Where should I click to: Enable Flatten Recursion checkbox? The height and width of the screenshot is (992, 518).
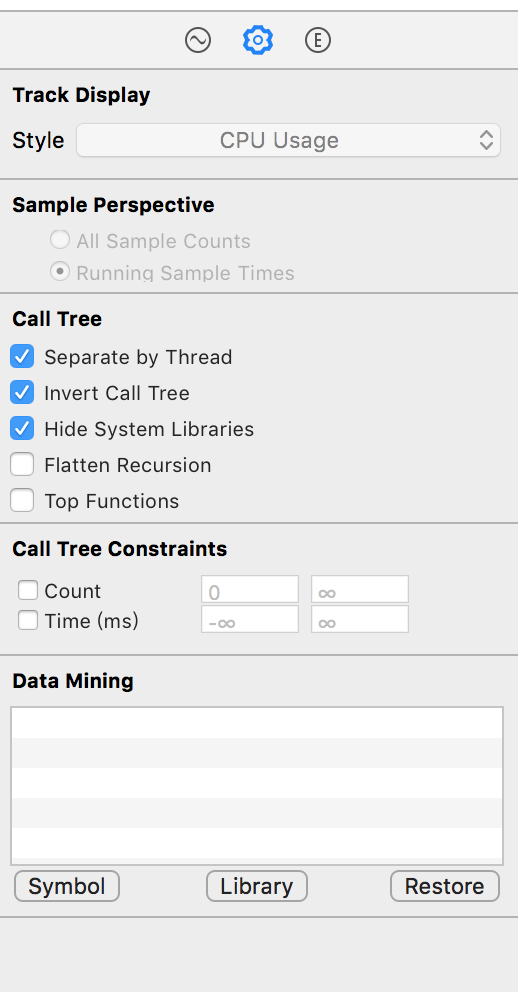[x=22, y=465]
